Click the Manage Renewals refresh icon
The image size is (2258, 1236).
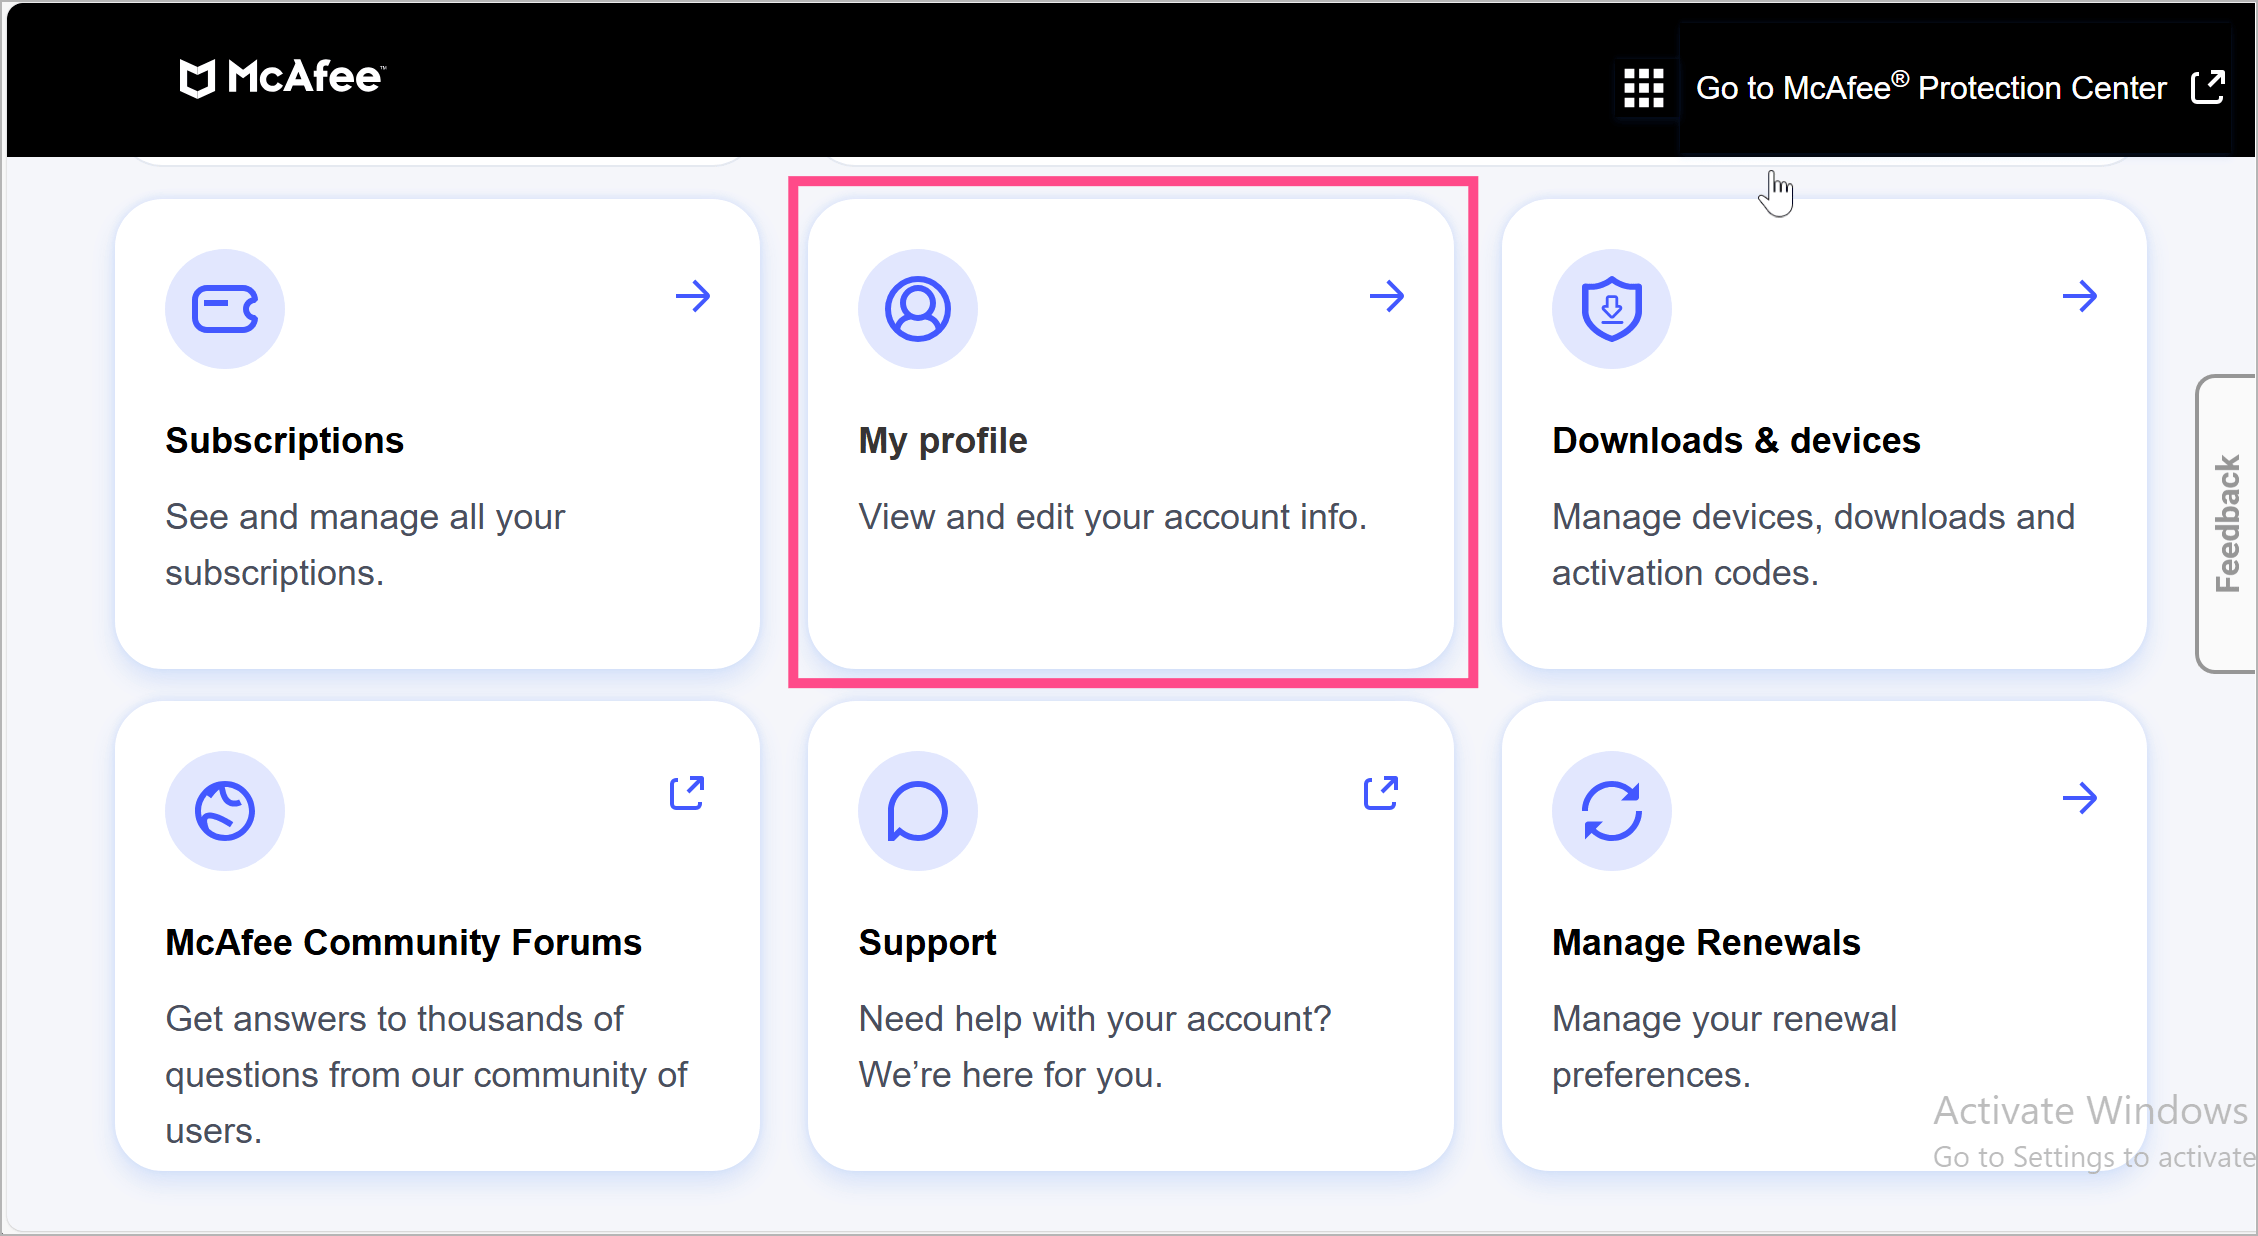pyautogui.click(x=1611, y=810)
